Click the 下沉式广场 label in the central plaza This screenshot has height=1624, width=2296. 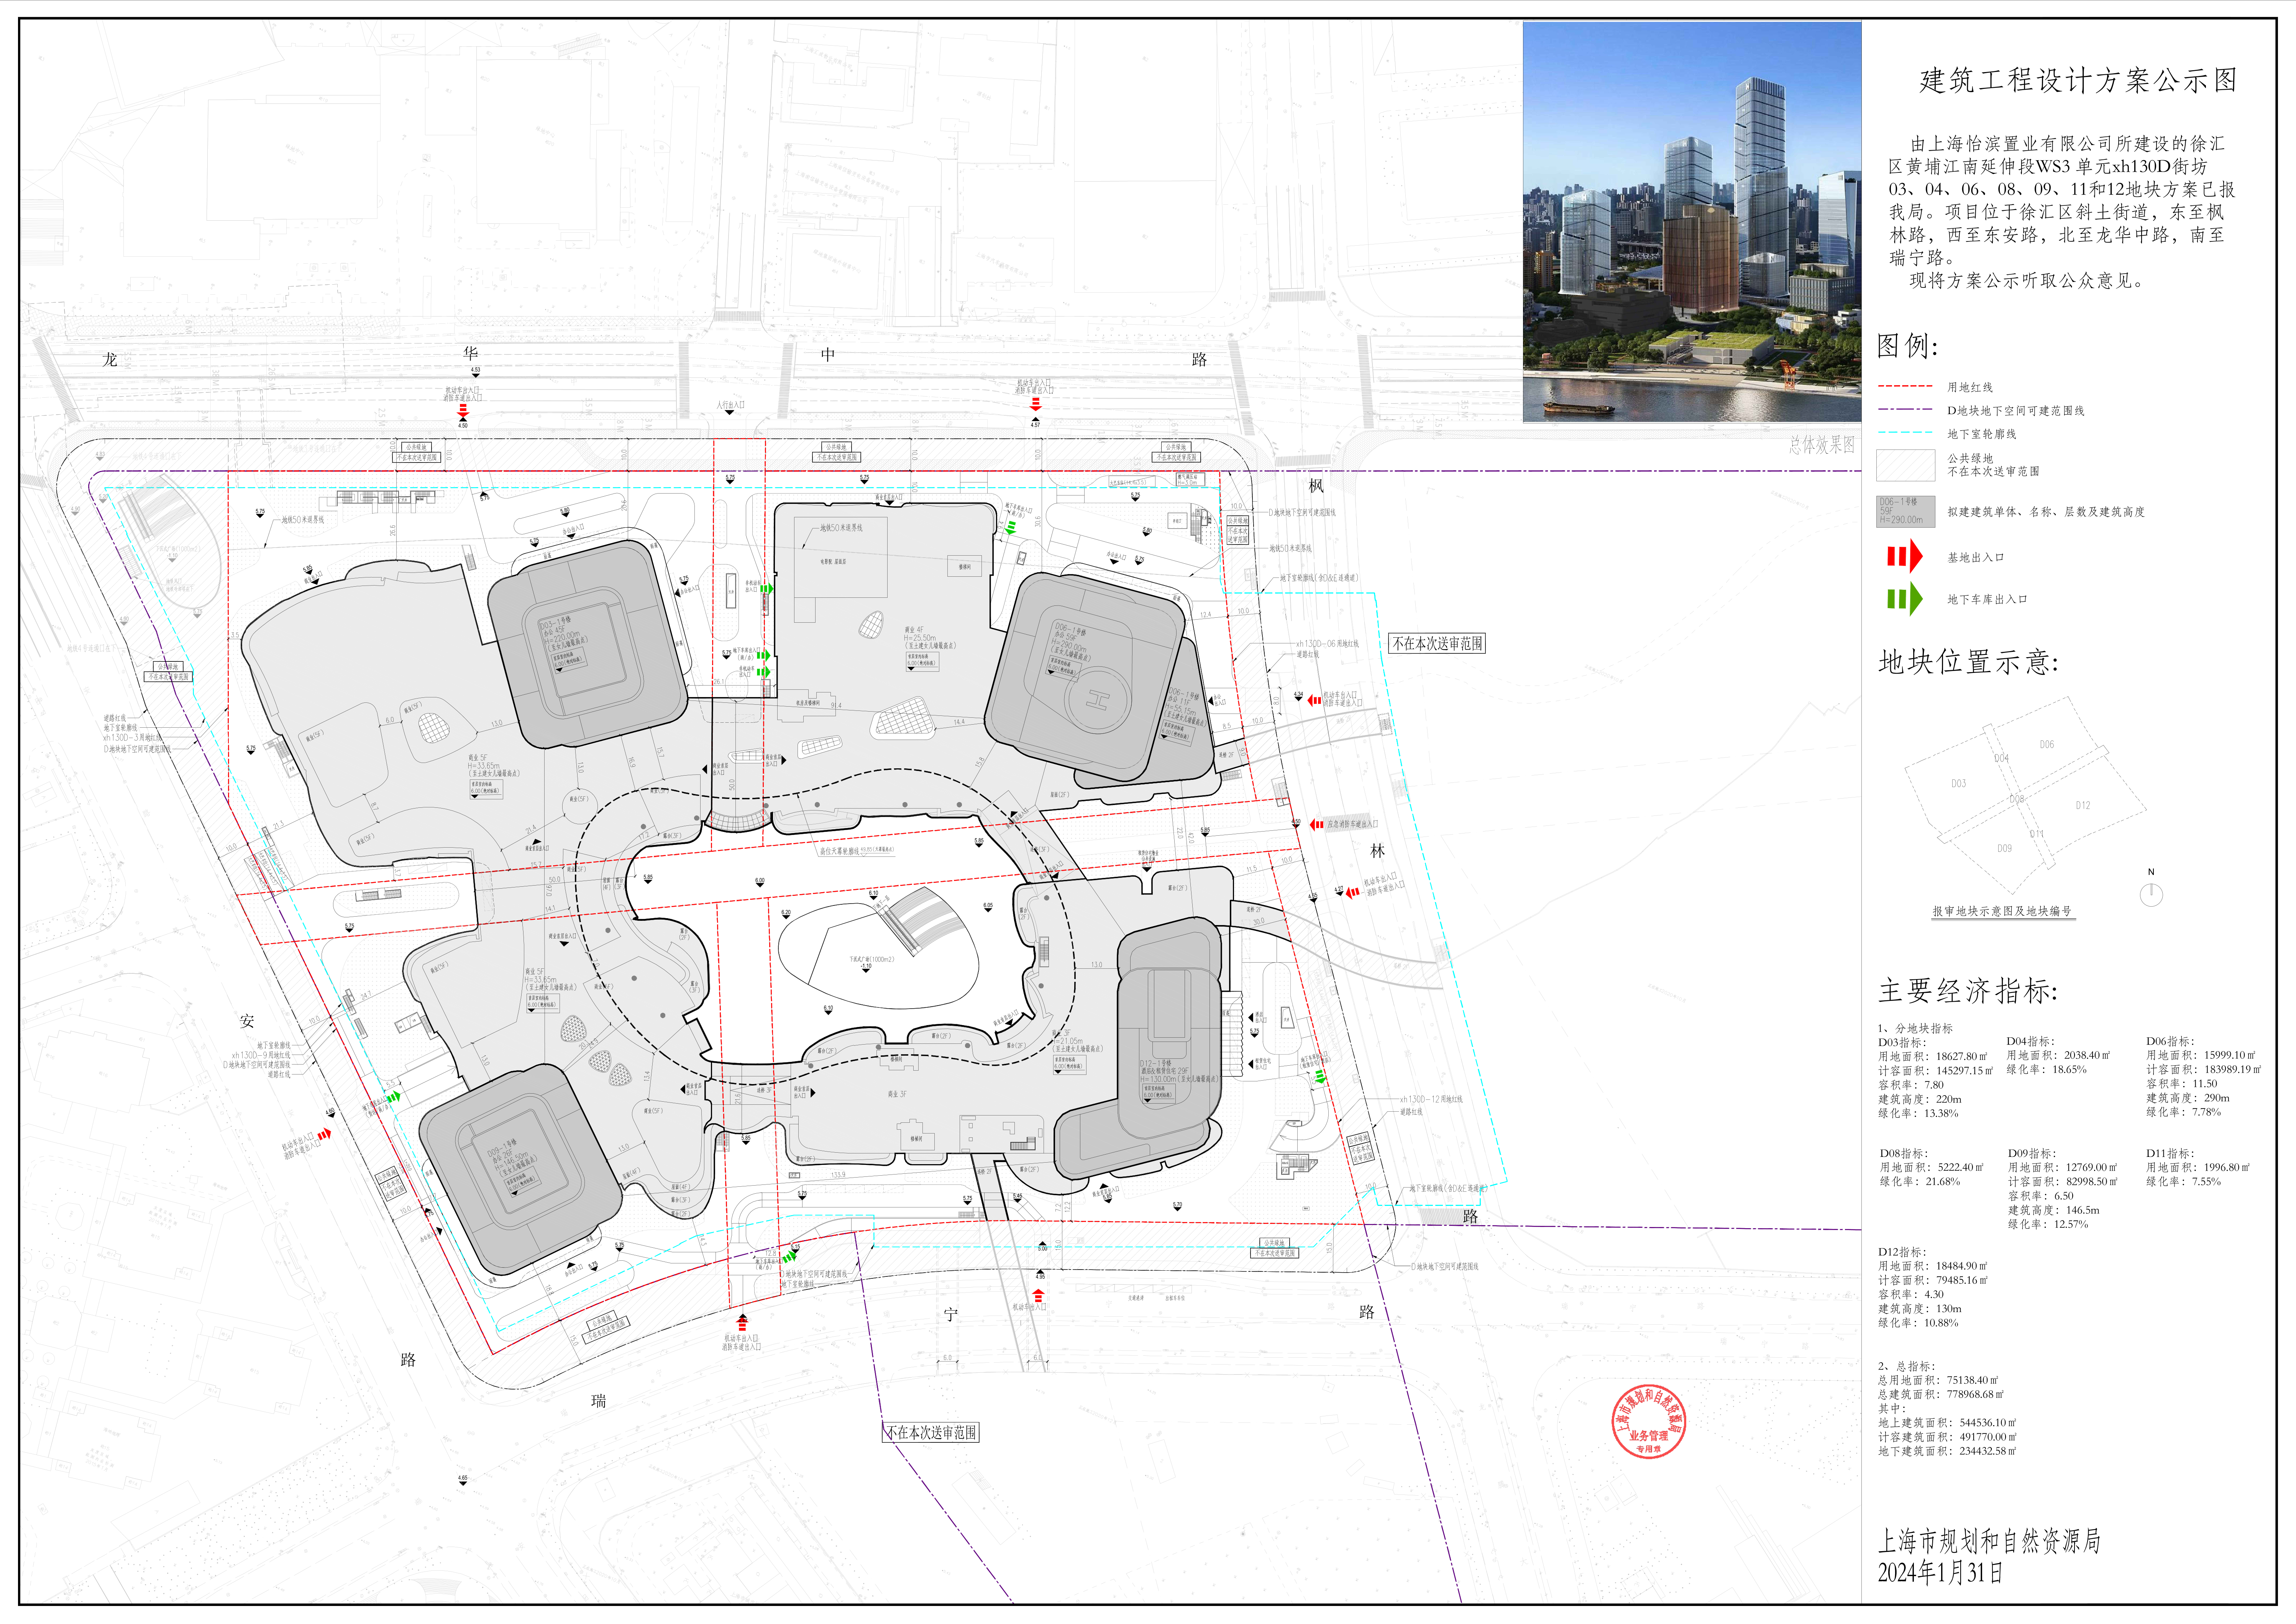click(872, 959)
